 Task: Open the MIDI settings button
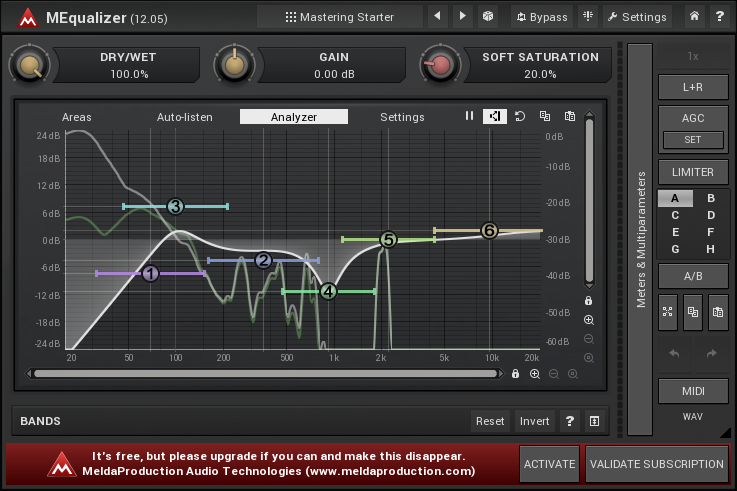[x=693, y=391]
